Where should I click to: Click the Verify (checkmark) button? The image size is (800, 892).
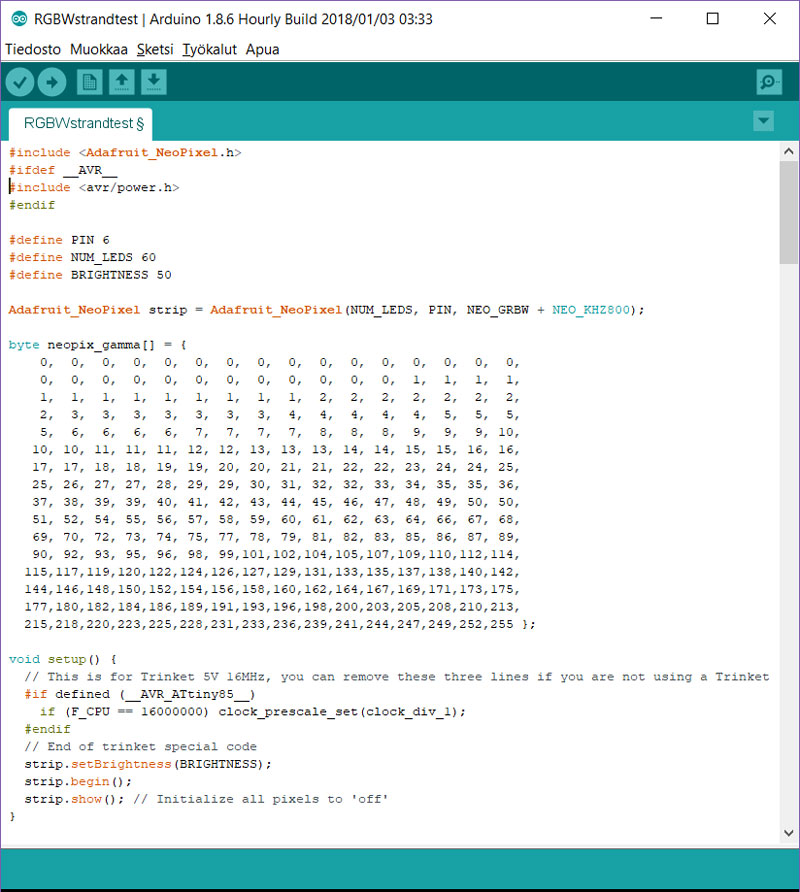point(20,82)
